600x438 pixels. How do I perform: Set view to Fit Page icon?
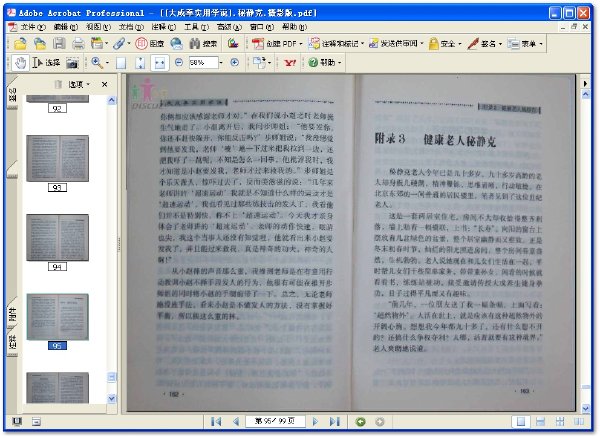pos(140,63)
